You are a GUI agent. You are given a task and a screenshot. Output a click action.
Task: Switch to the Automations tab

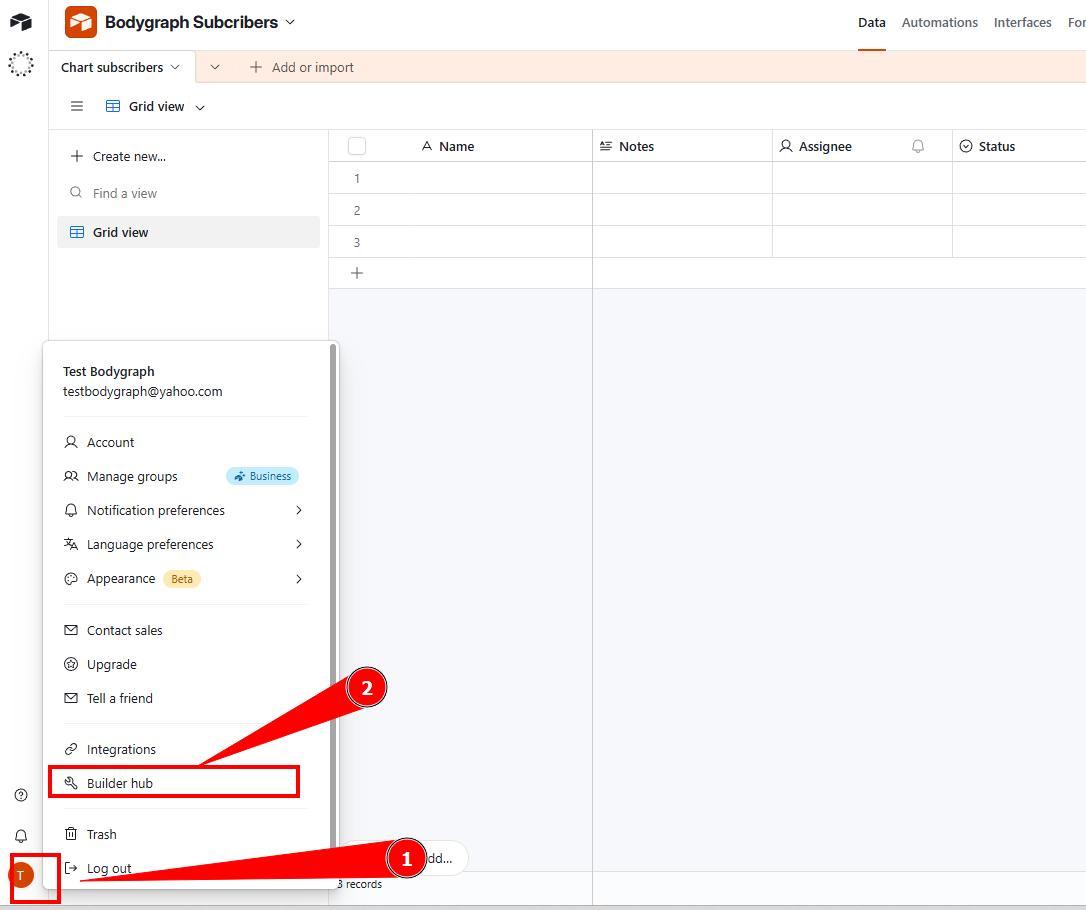point(939,22)
